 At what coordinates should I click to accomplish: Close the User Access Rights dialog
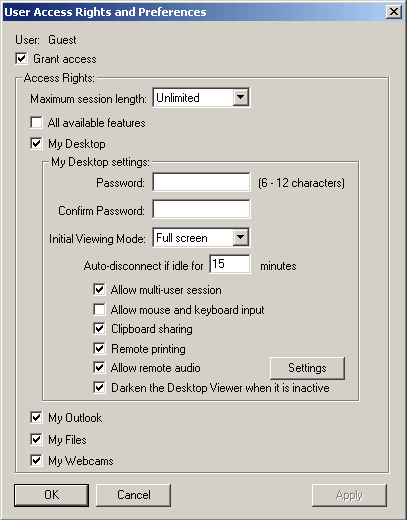[x=394, y=12]
